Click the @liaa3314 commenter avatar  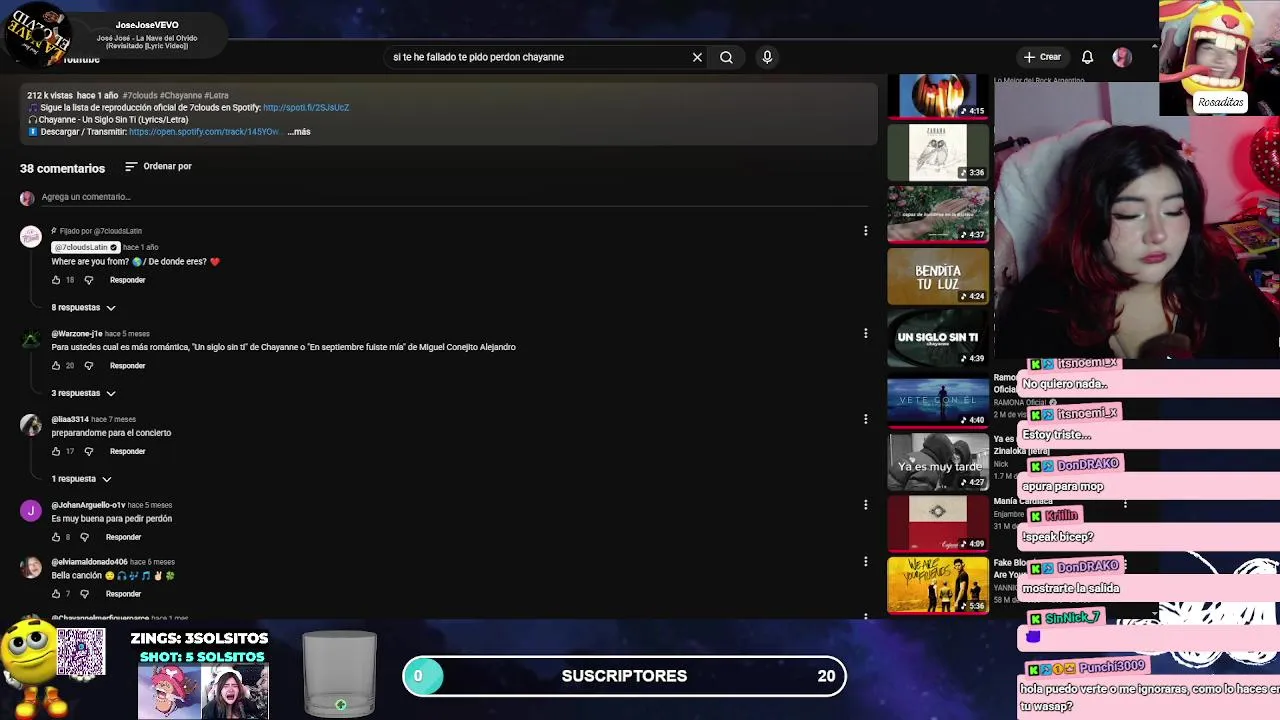coord(31,425)
